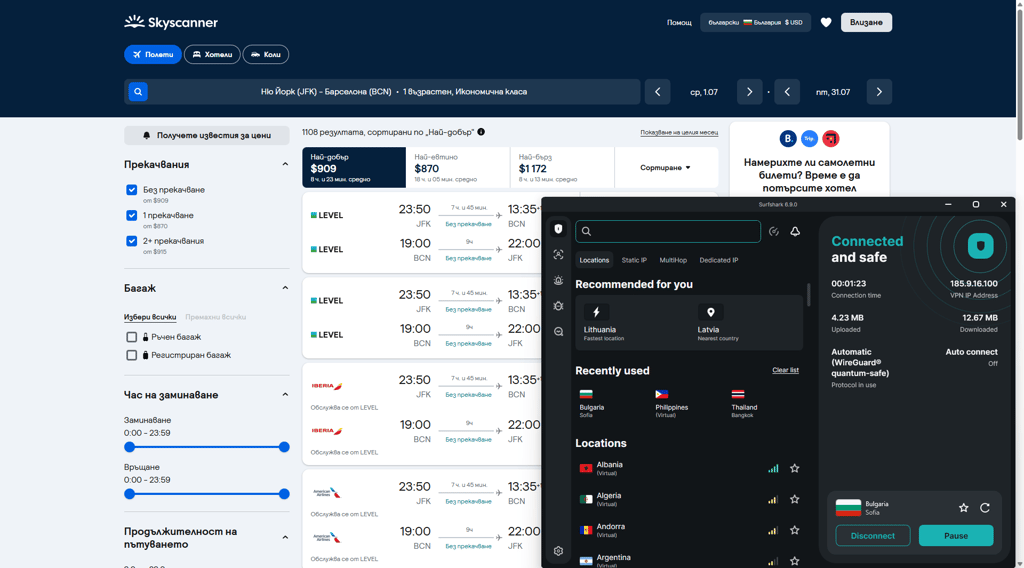Click Booking.com partner icon in hotel ad
This screenshot has height=568, width=1024.
[788, 138]
